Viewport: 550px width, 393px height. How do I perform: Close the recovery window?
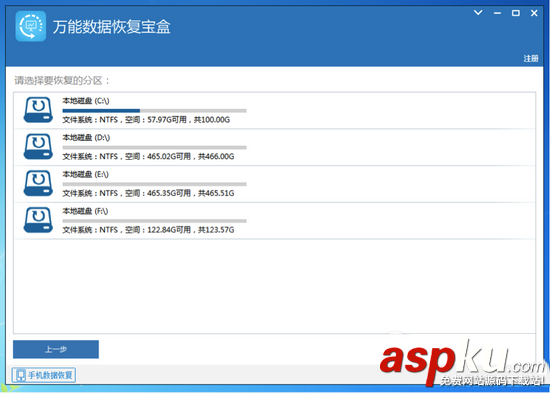coord(534,13)
